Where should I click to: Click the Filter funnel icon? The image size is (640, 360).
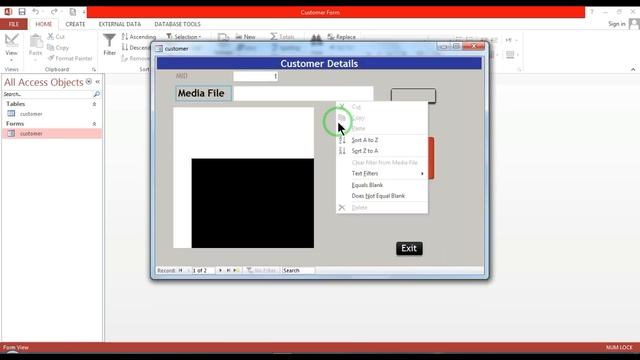pyautogui.click(x=109, y=40)
